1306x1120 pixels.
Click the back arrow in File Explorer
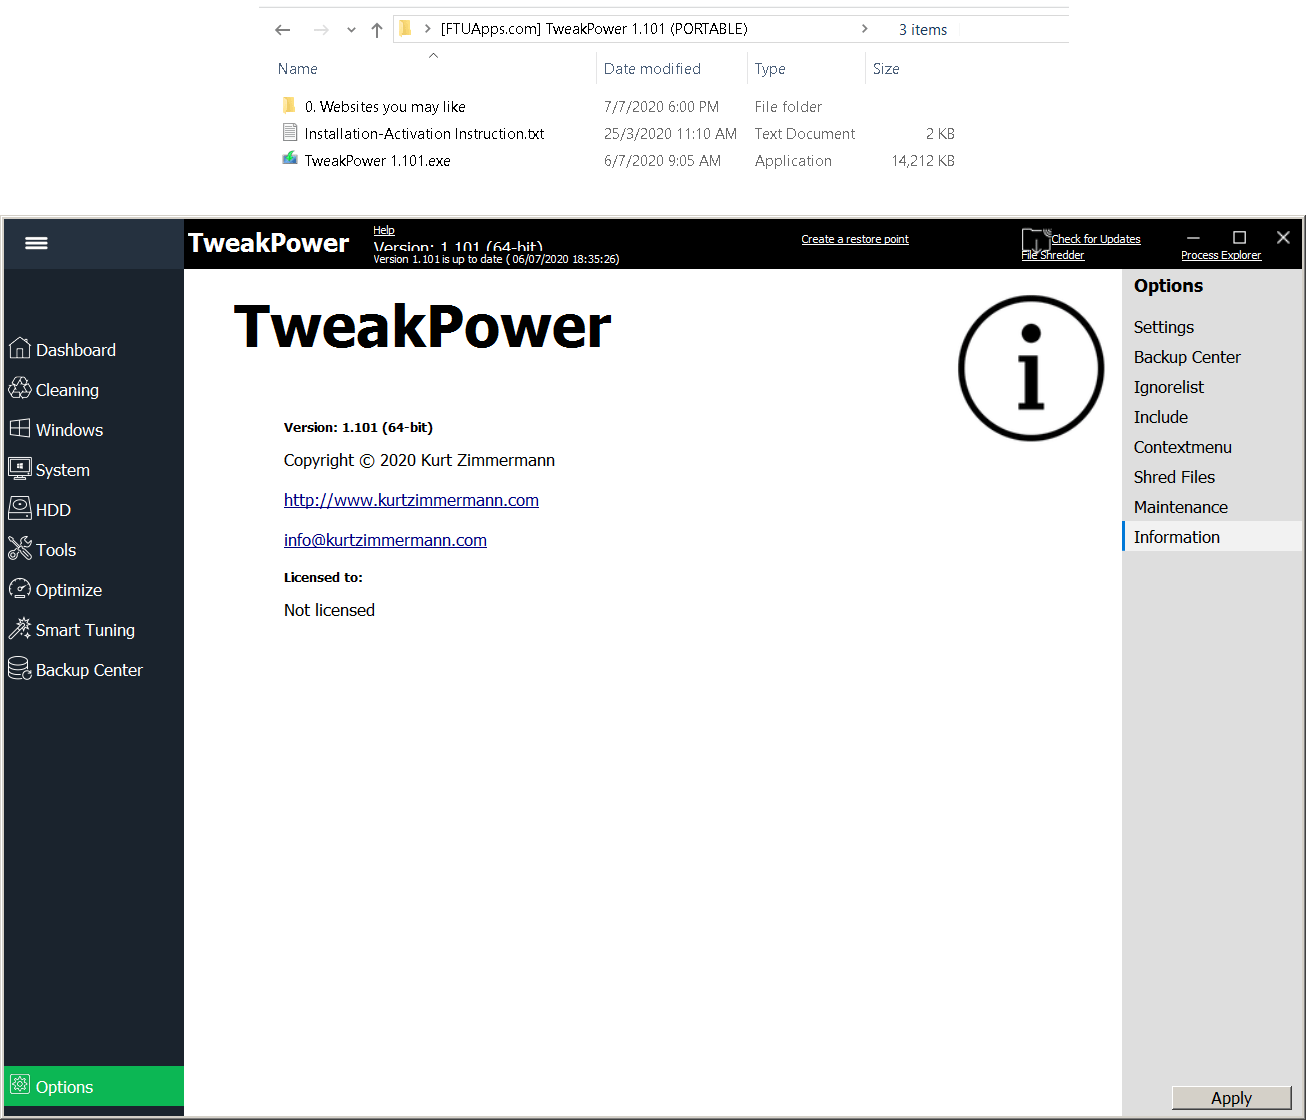tap(283, 30)
